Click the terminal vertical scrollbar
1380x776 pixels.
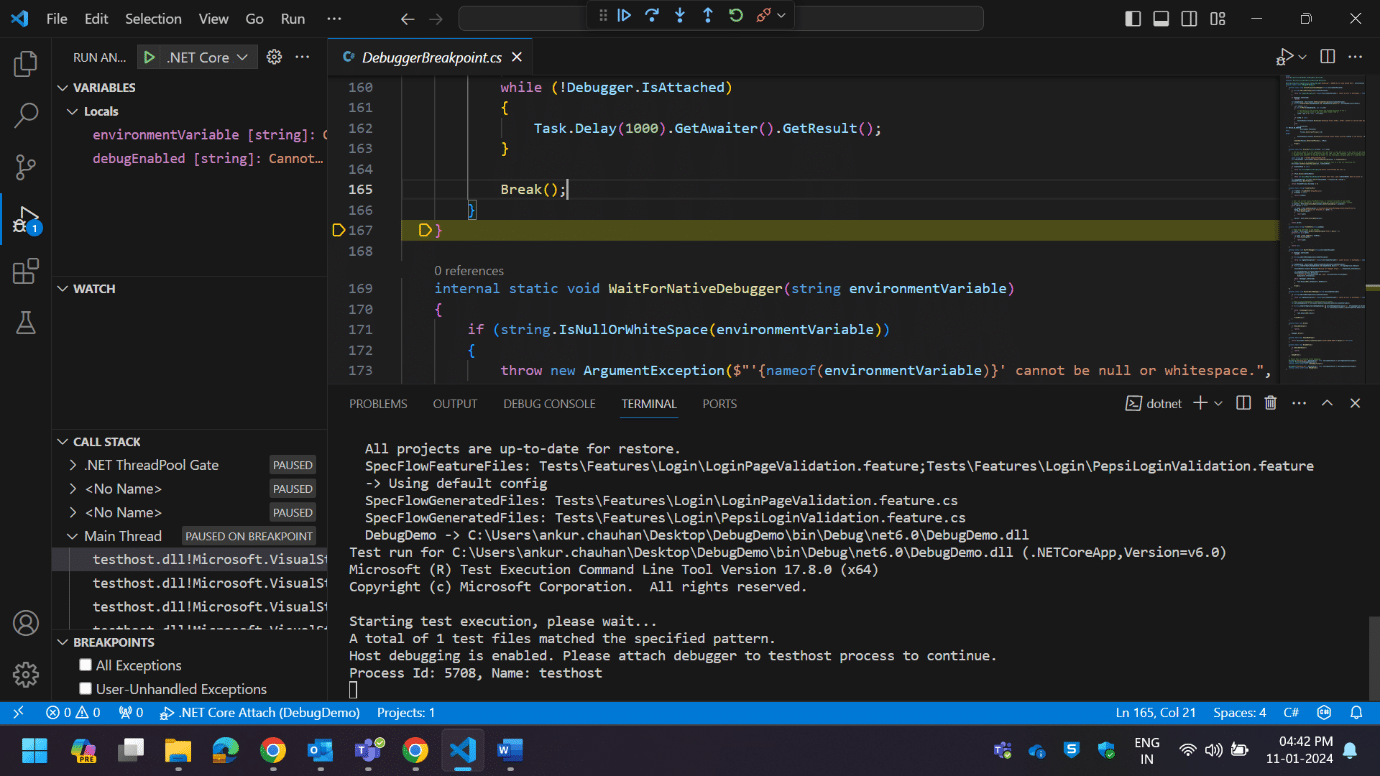(1373, 658)
